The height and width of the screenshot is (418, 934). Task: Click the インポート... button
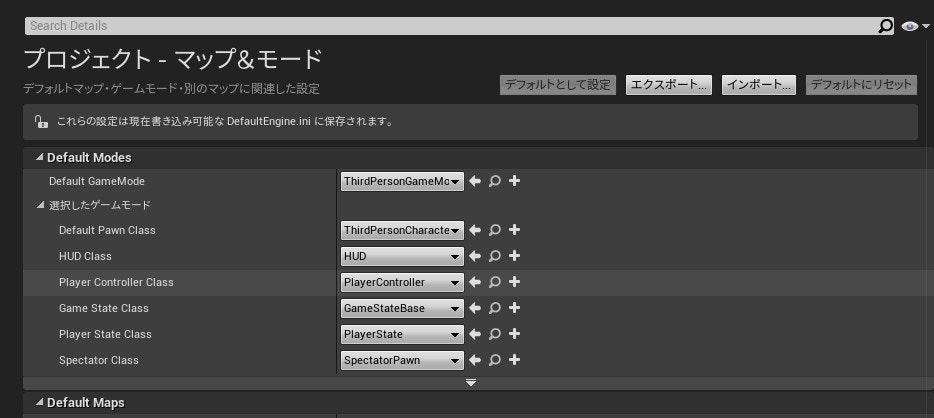point(759,85)
